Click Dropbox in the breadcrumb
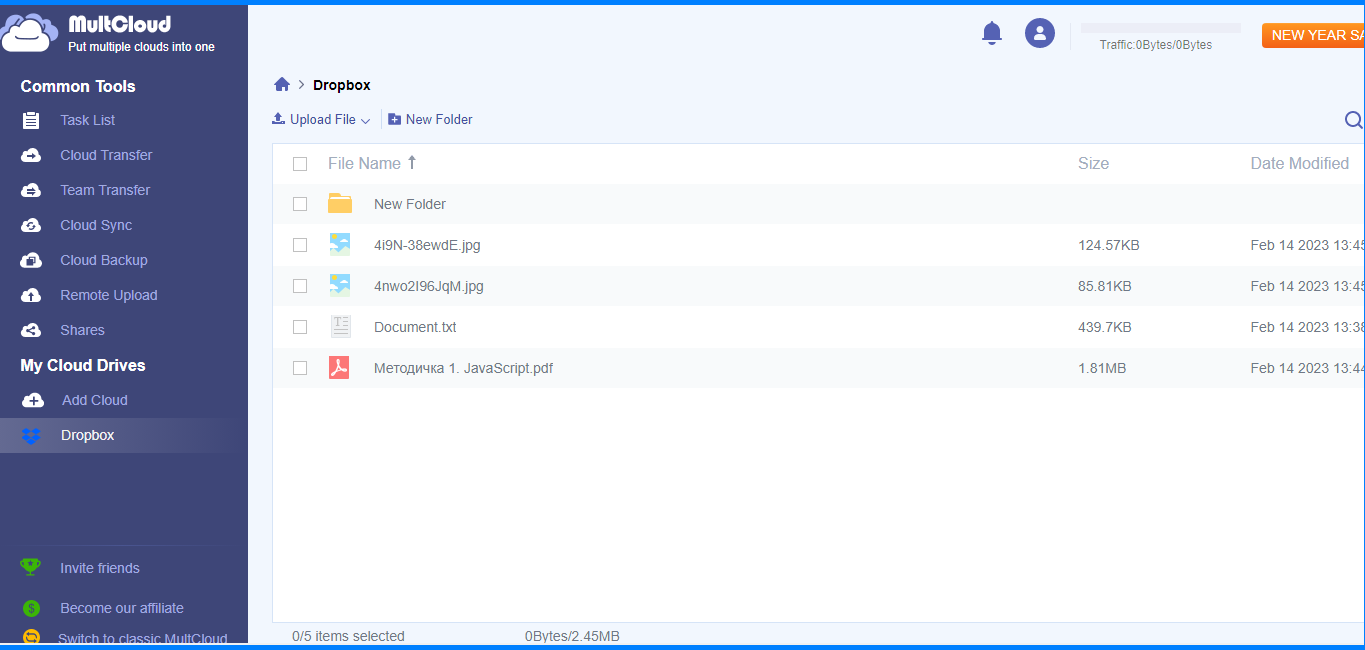The width and height of the screenshot is (1365, 650). coord(342,85)
